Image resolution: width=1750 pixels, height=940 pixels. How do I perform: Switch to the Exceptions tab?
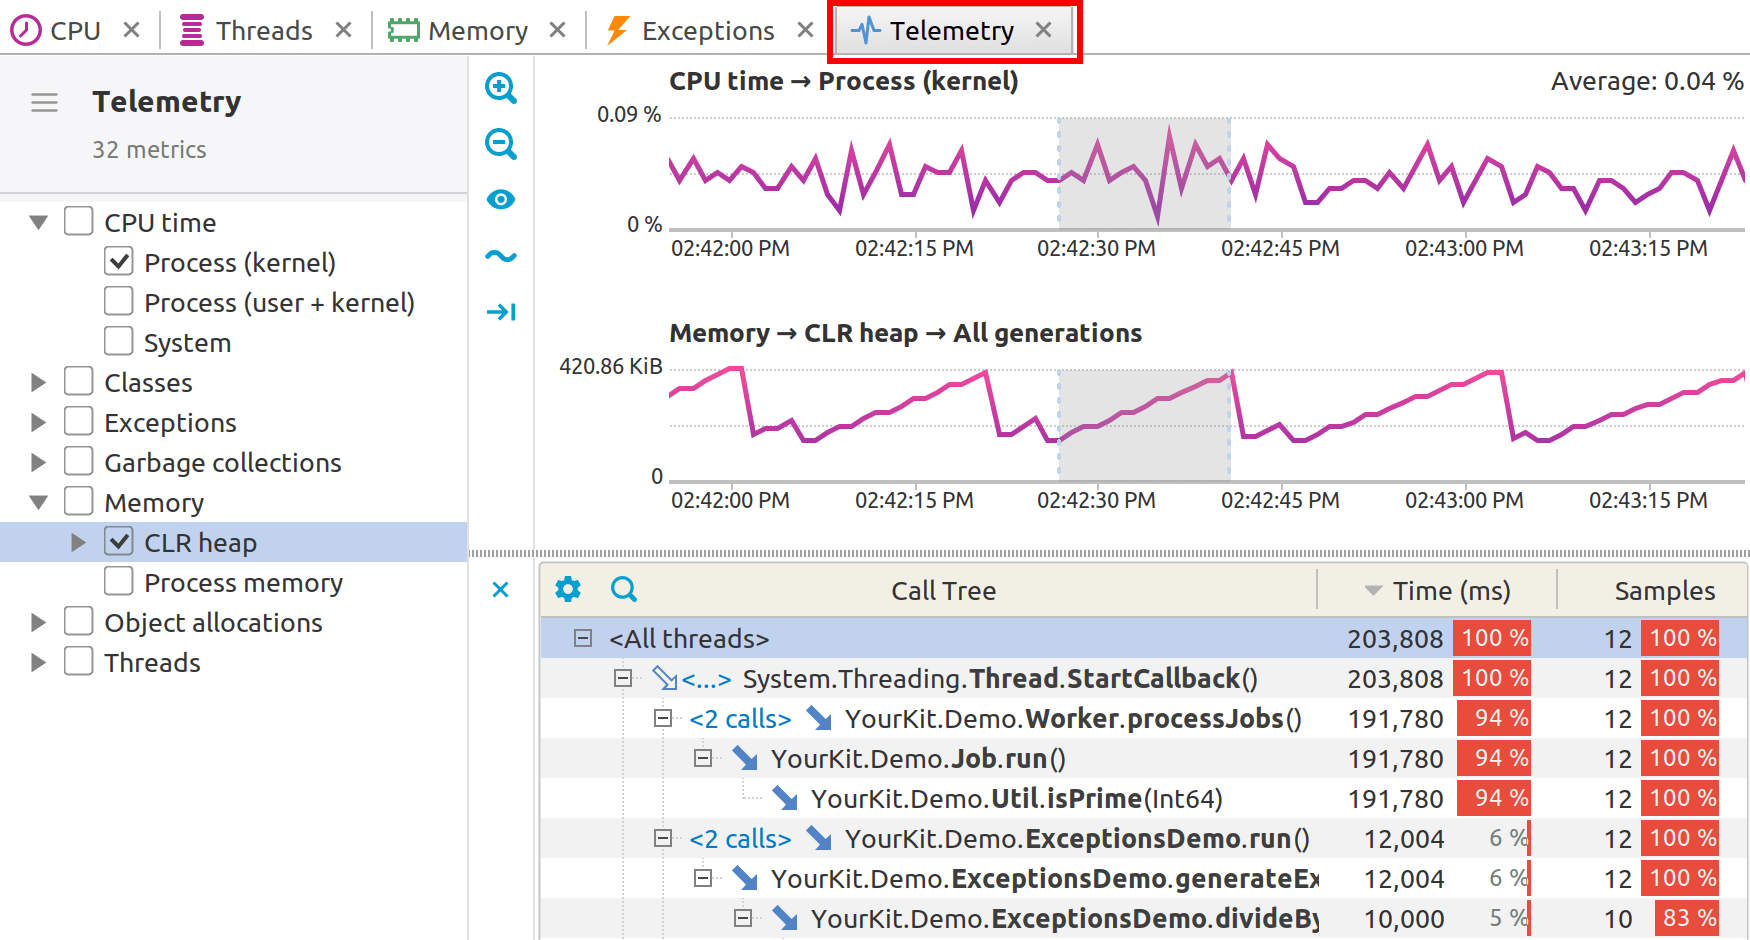[x=707, y=30]
